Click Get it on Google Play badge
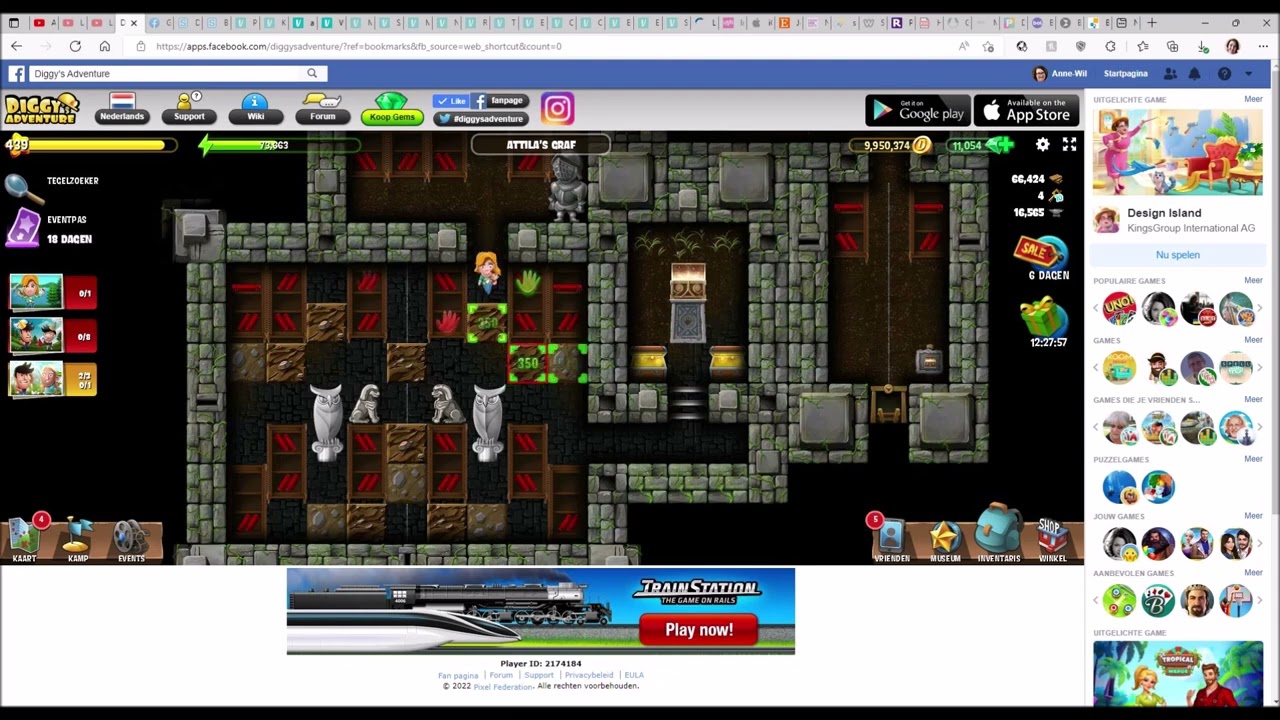Screen dimensions: 1280x720 [917, 110]
